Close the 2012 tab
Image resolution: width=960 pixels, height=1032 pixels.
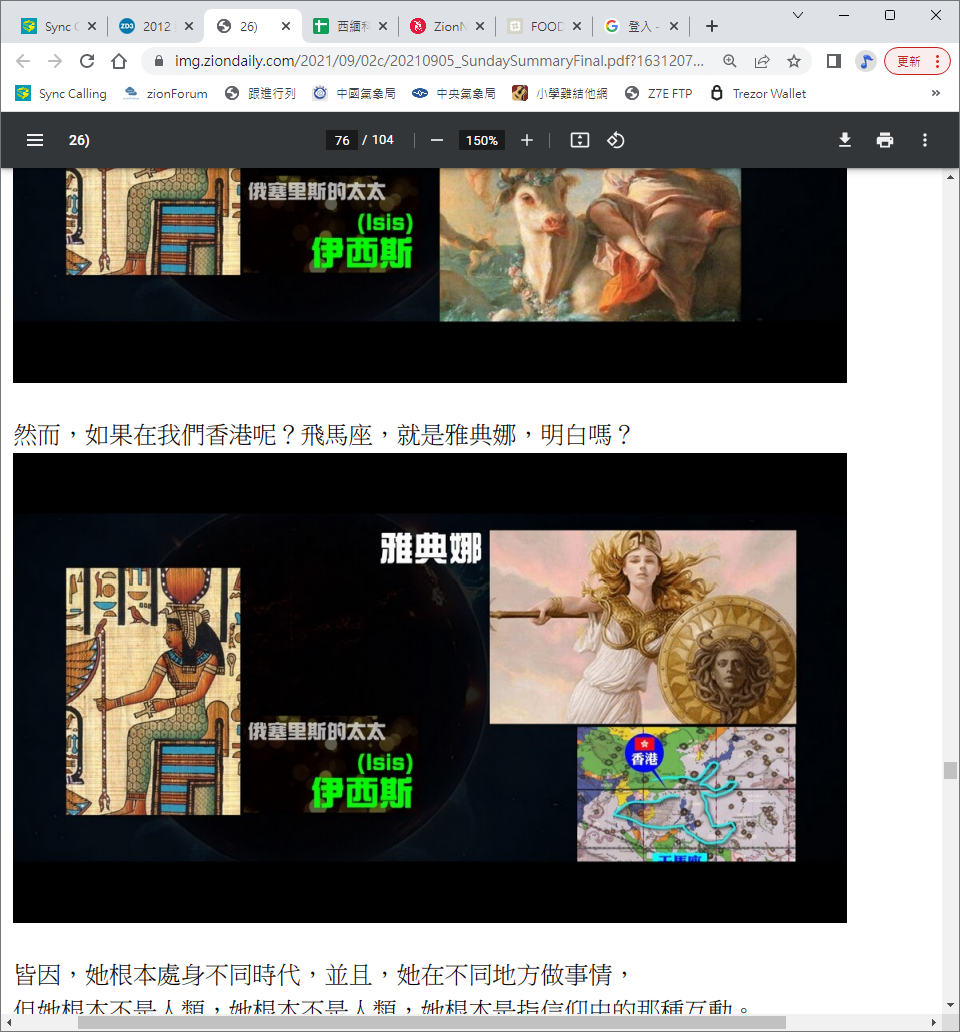(x=189, y=26)
